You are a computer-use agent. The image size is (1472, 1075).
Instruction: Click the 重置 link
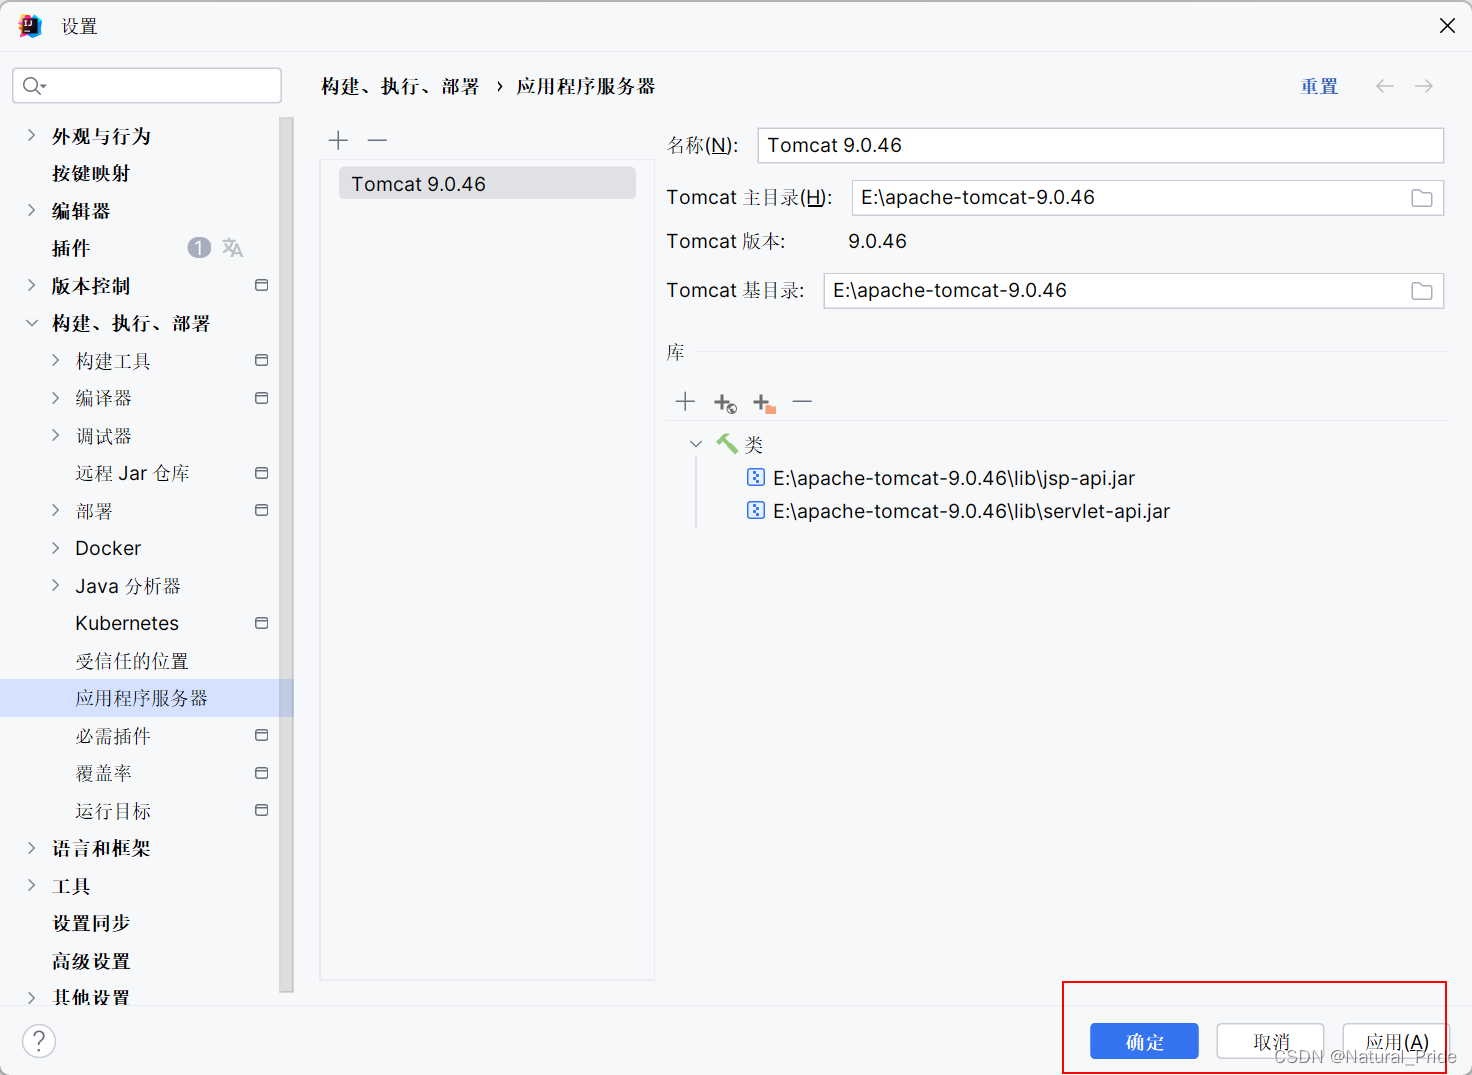(x=1319, y=86)
